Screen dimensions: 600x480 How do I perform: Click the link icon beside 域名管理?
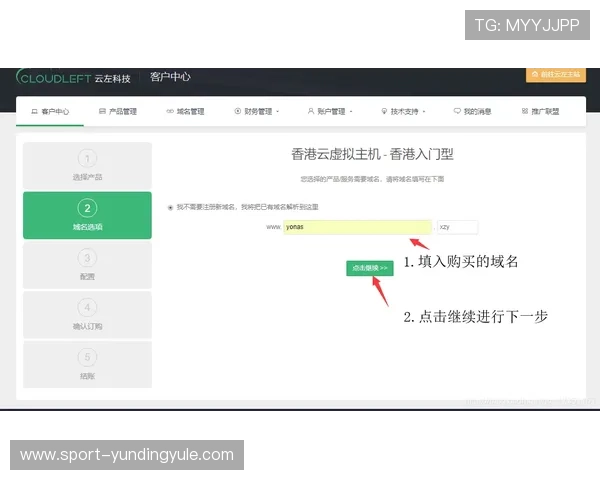[170, 111]
